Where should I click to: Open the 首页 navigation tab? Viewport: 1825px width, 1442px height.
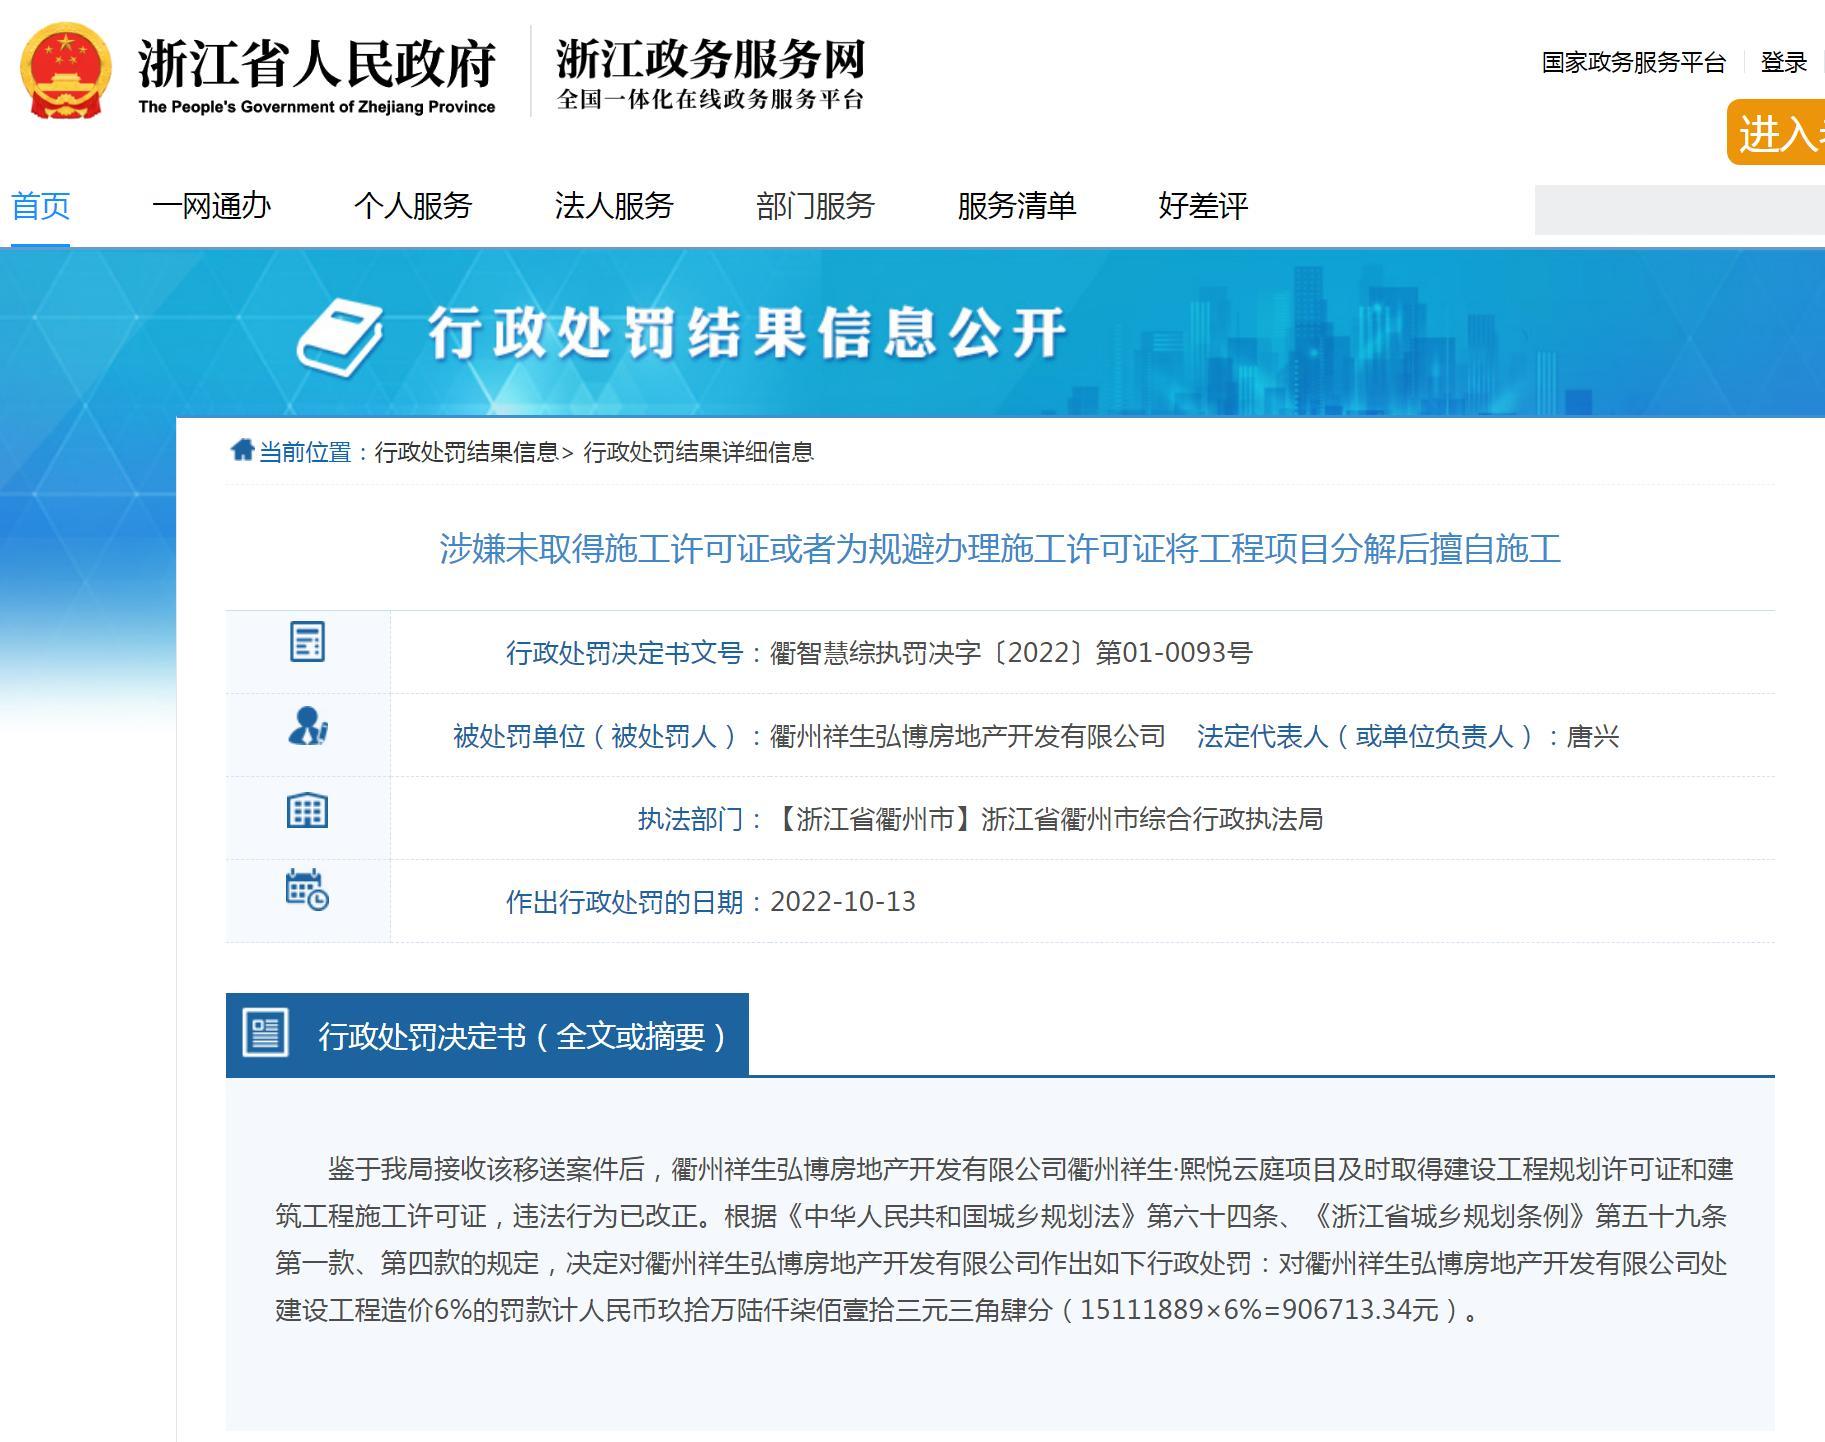40,207
